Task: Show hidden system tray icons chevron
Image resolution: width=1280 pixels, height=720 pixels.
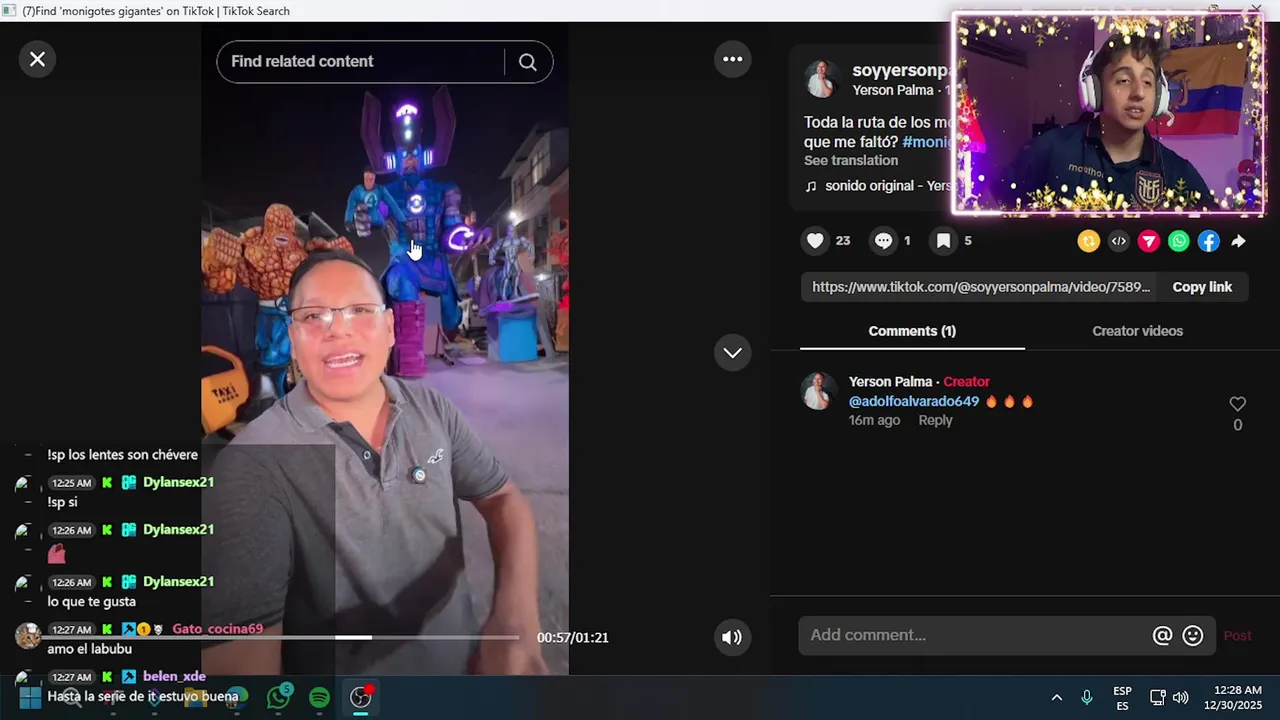Action: click(x=1056, y=697)
